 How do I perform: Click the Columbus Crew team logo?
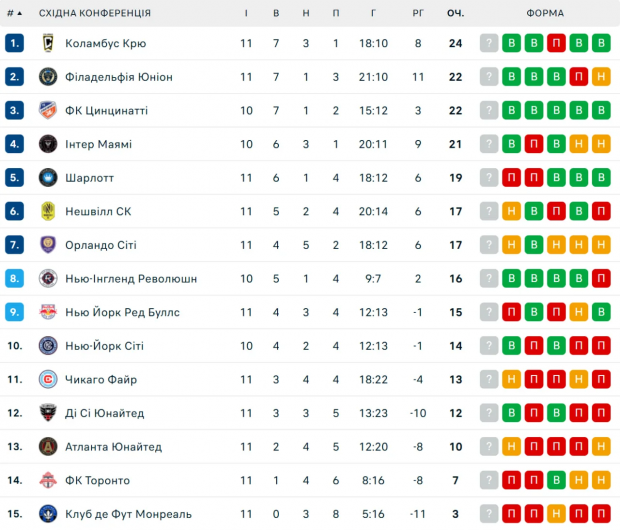[48, 43]
